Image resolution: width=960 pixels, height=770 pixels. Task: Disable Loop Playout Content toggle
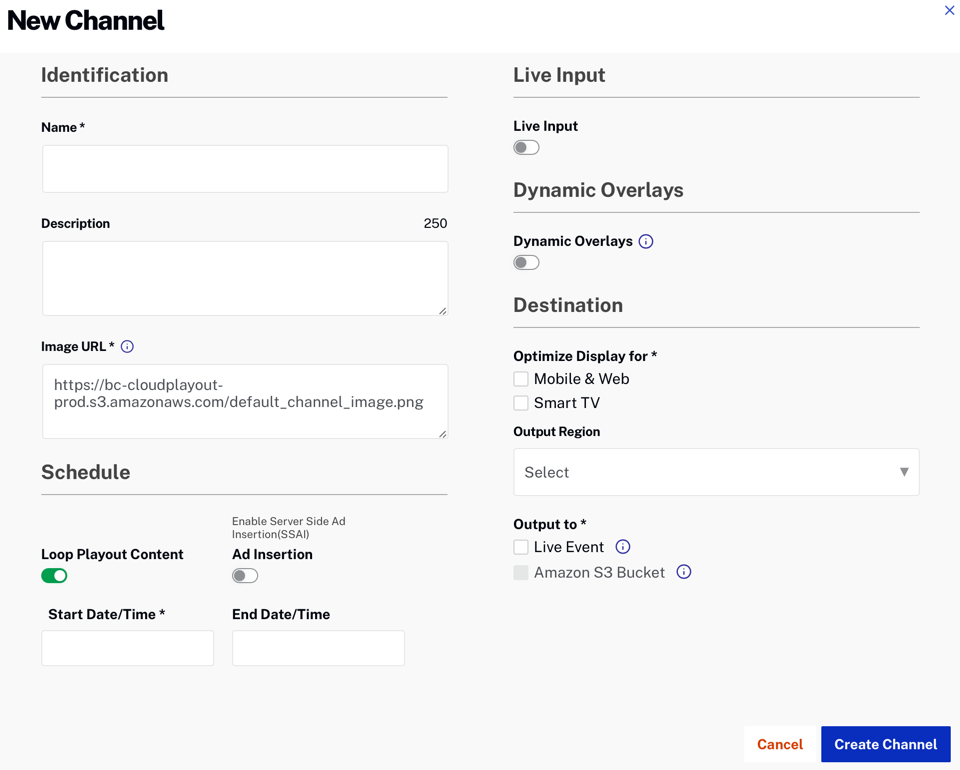54,576
